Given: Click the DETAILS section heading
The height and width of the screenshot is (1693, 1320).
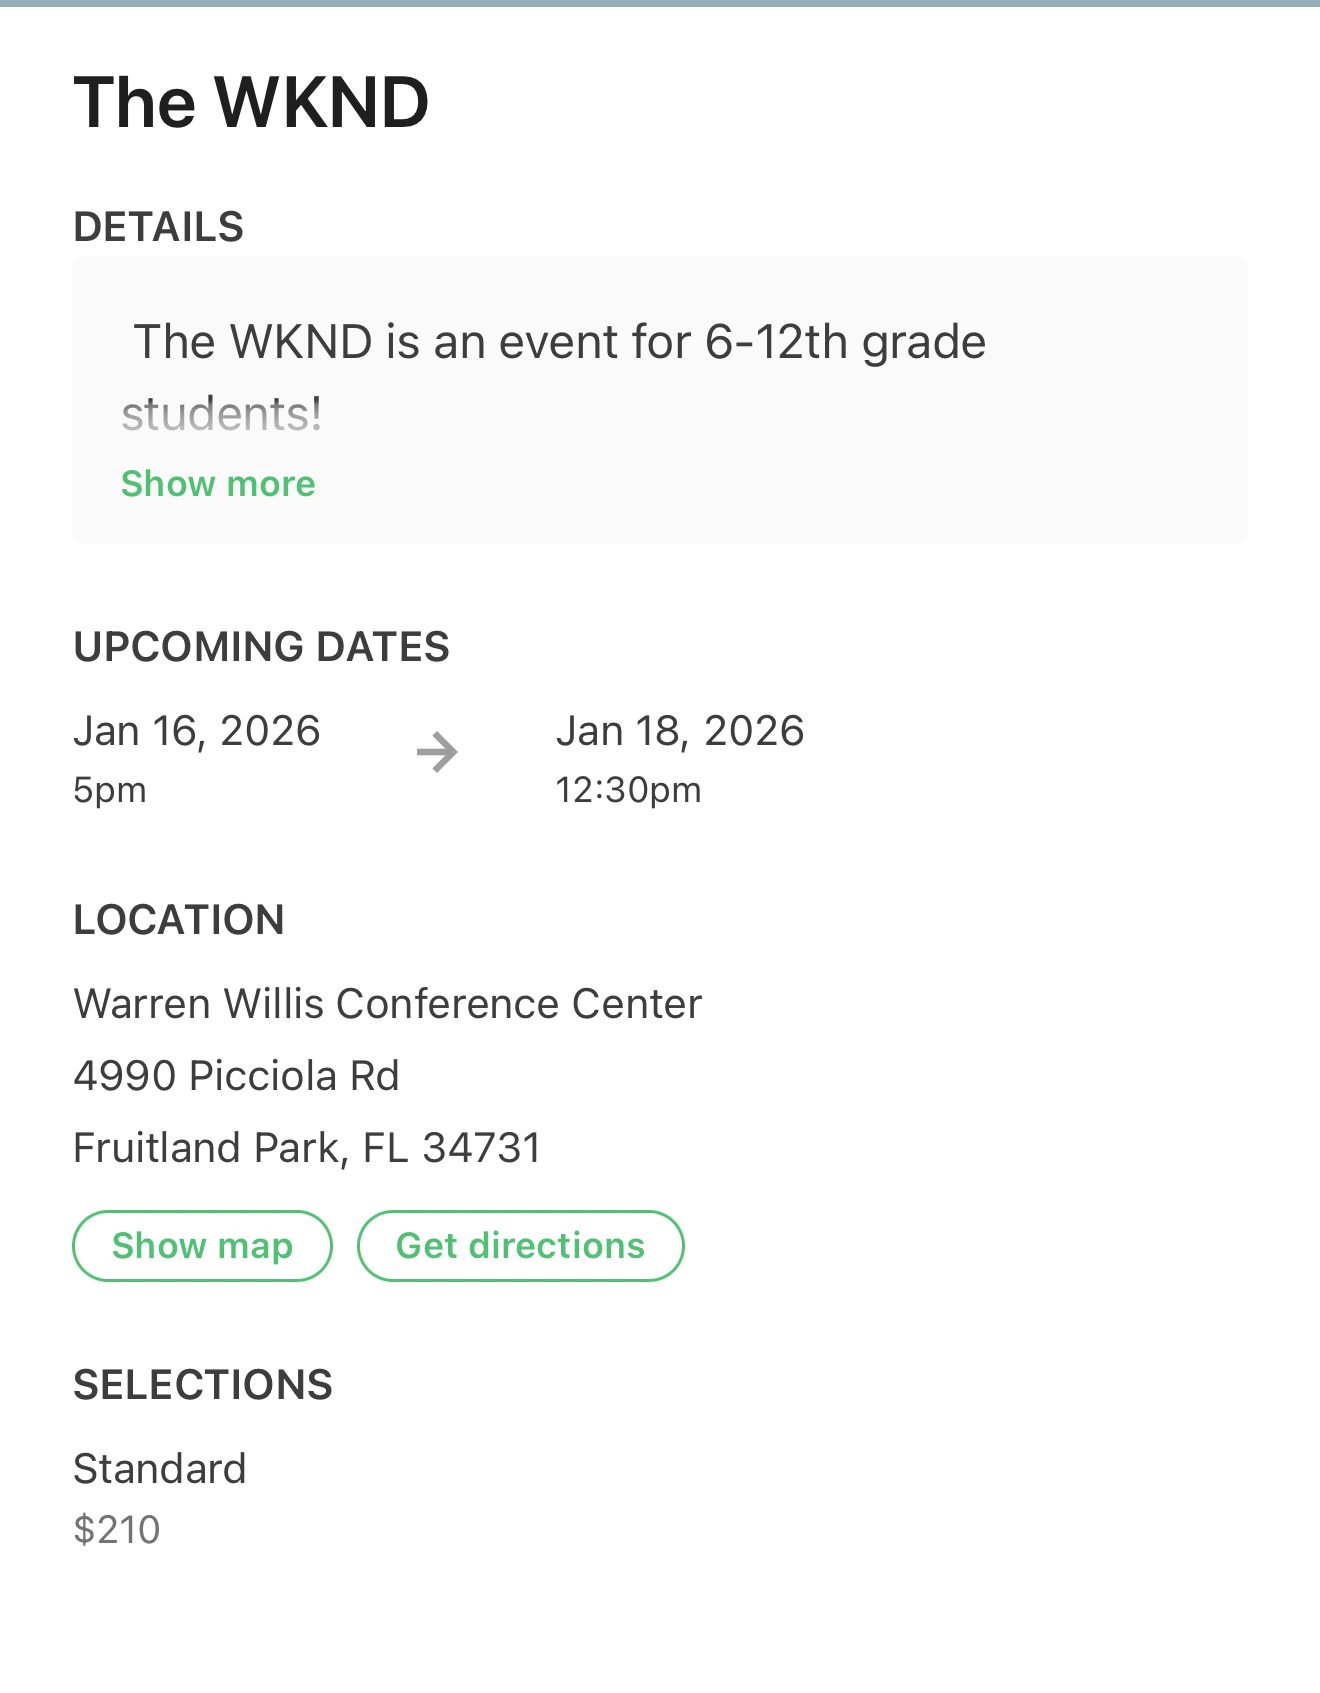Looking at the screenshot, I should coord(159,227).
